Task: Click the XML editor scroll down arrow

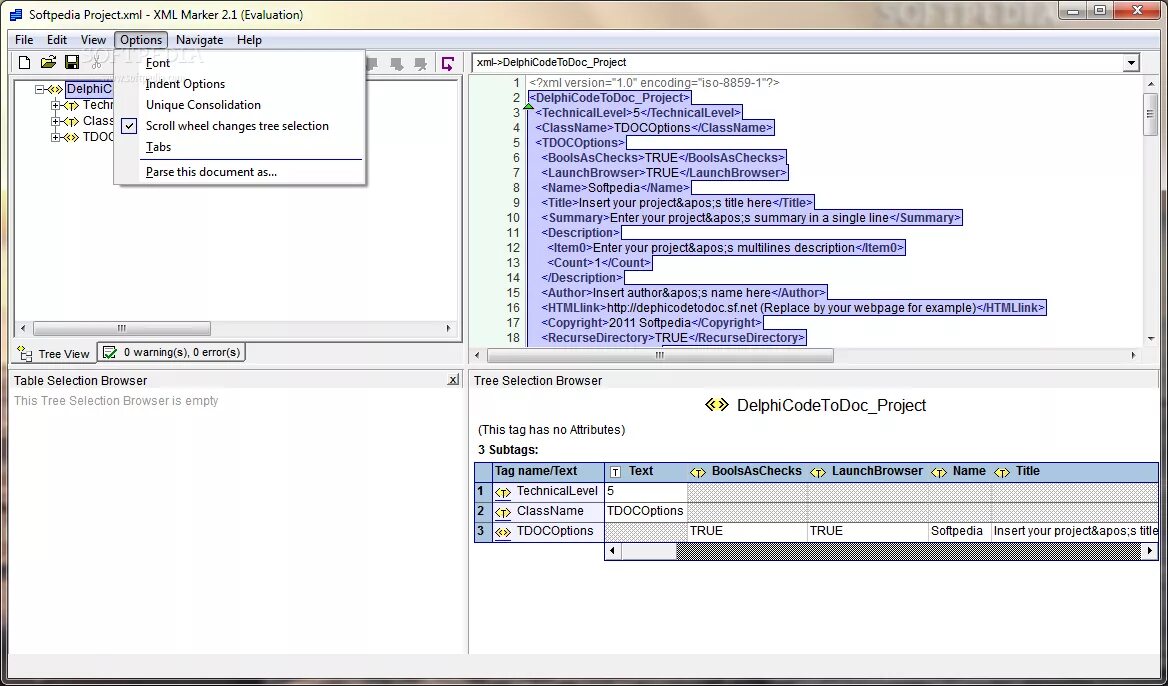Action: (1151, 338)
